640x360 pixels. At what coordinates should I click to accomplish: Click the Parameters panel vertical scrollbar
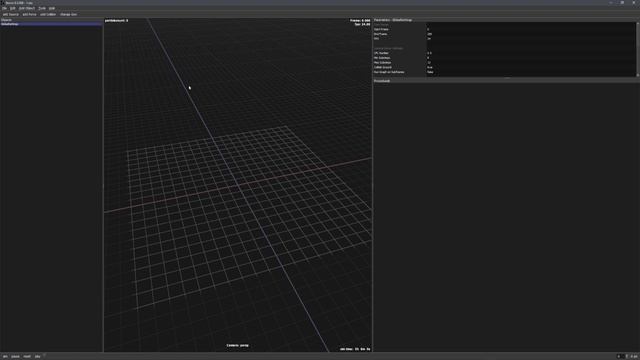click(x=638, y=49)
